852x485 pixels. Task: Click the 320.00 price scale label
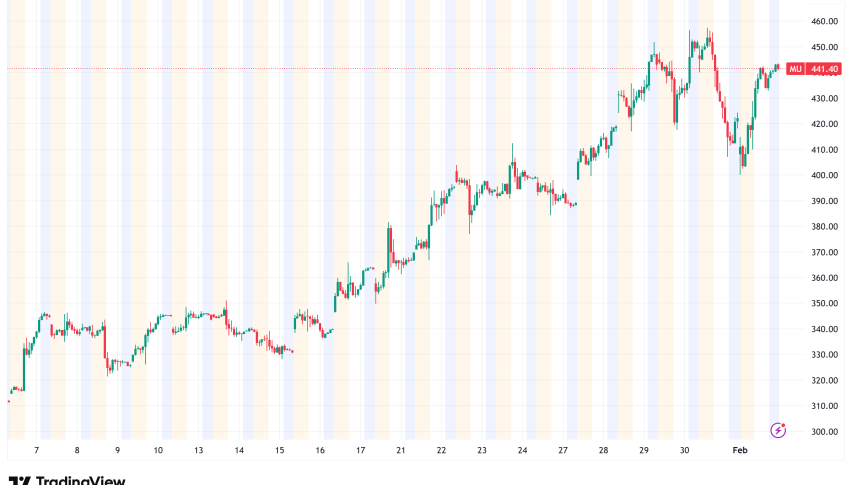click(825, 381)
